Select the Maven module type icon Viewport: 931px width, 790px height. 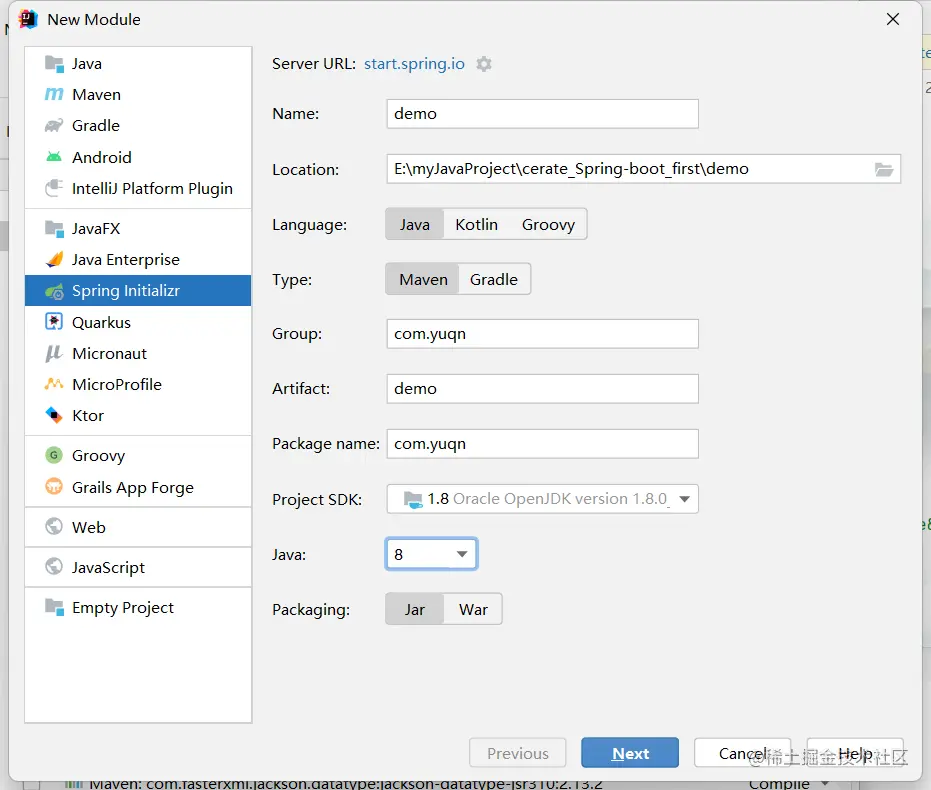(54, 95)
